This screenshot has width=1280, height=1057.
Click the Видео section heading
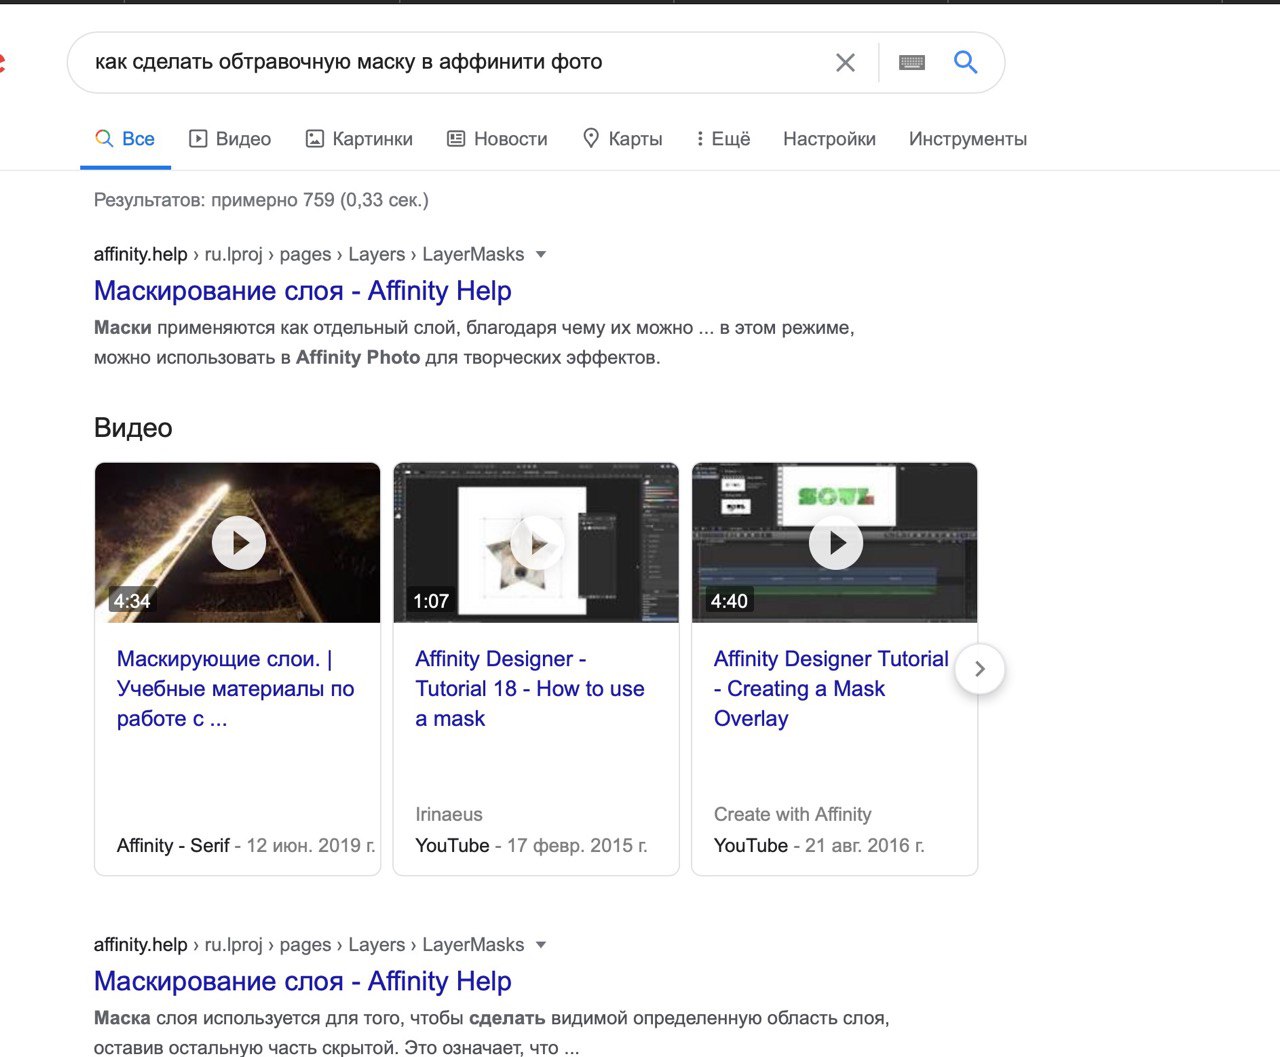[133, 428]
